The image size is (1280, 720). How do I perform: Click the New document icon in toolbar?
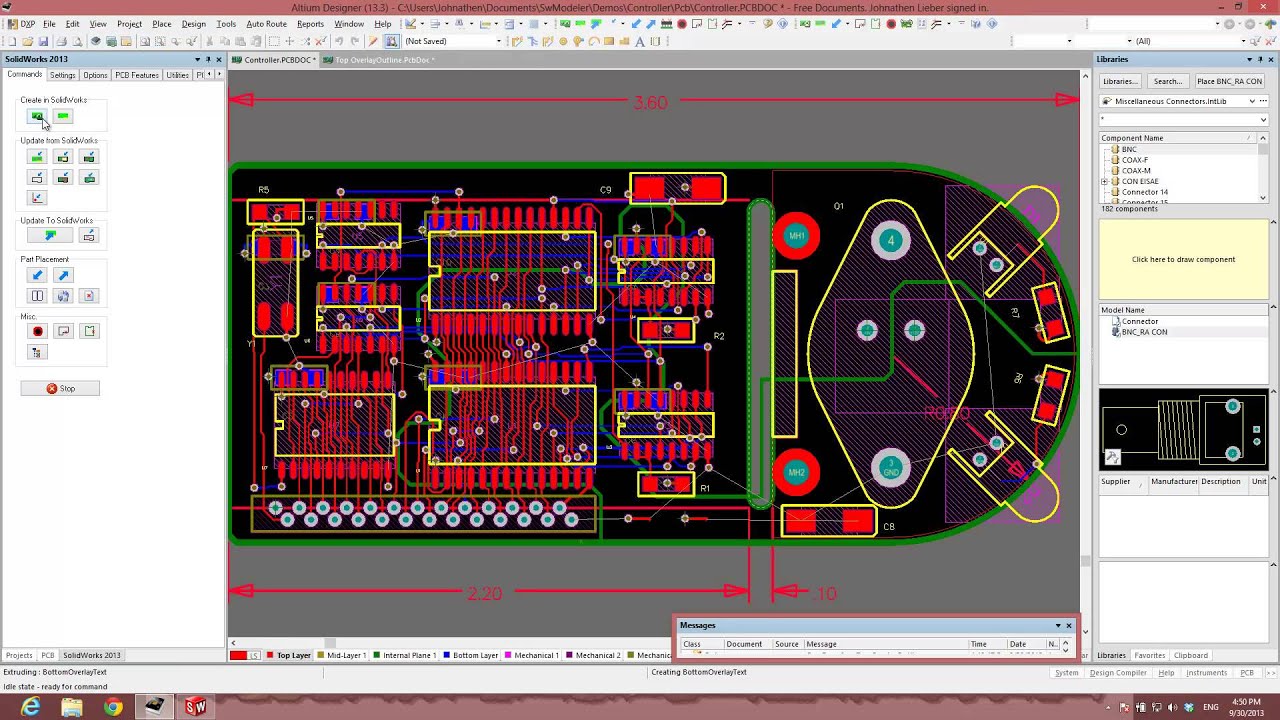(12, 41)
